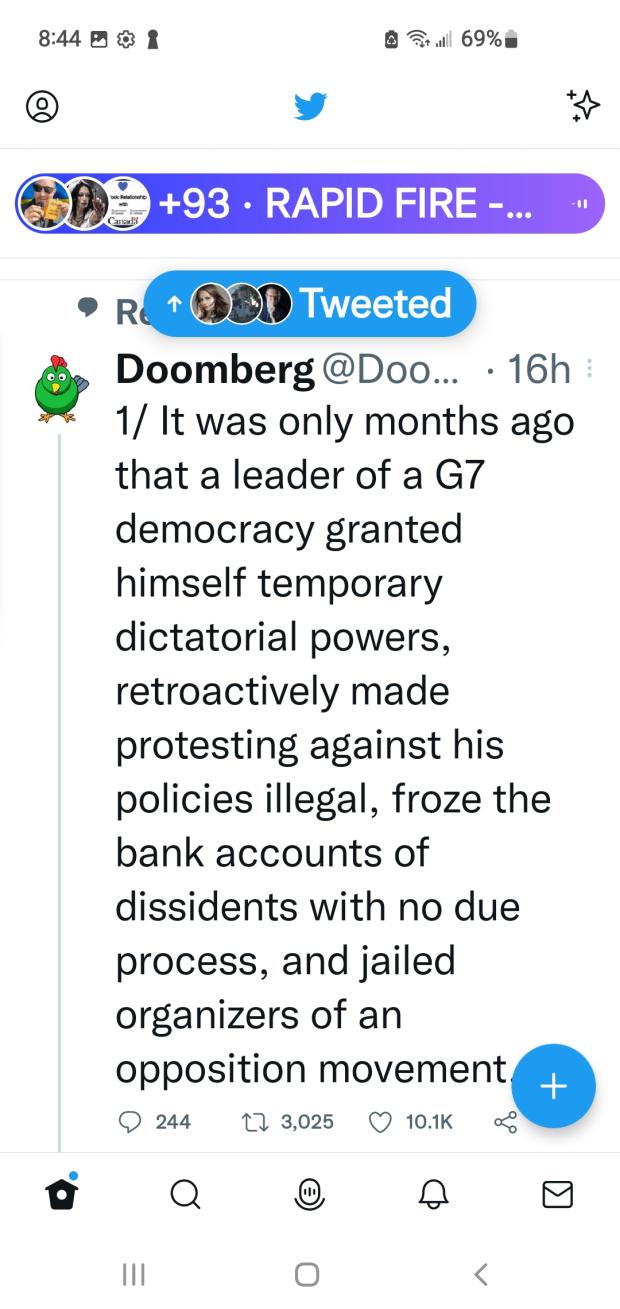Viewport: 620px width, 1309px height.
Task: Open the profile avatar menu
Action: click(x=43, y=106)
